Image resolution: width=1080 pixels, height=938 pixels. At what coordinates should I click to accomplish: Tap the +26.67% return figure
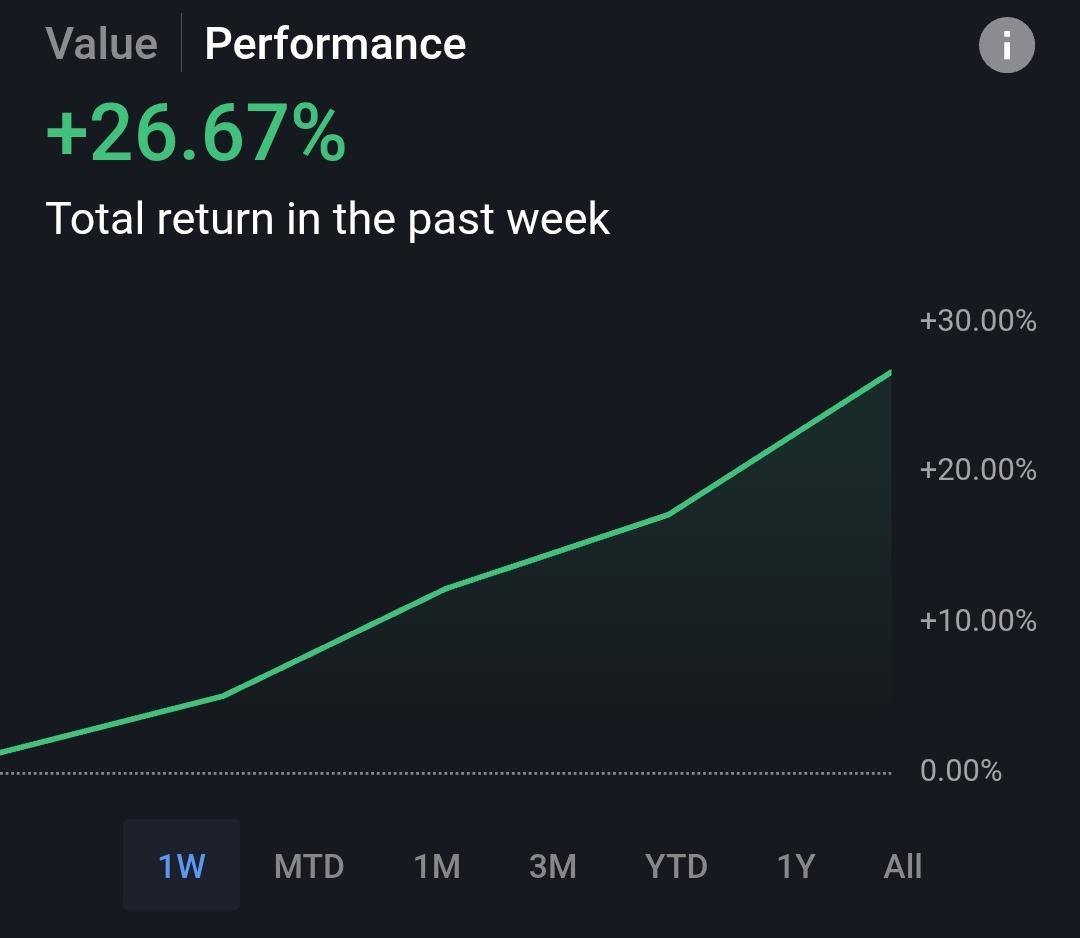pos(196,133)
